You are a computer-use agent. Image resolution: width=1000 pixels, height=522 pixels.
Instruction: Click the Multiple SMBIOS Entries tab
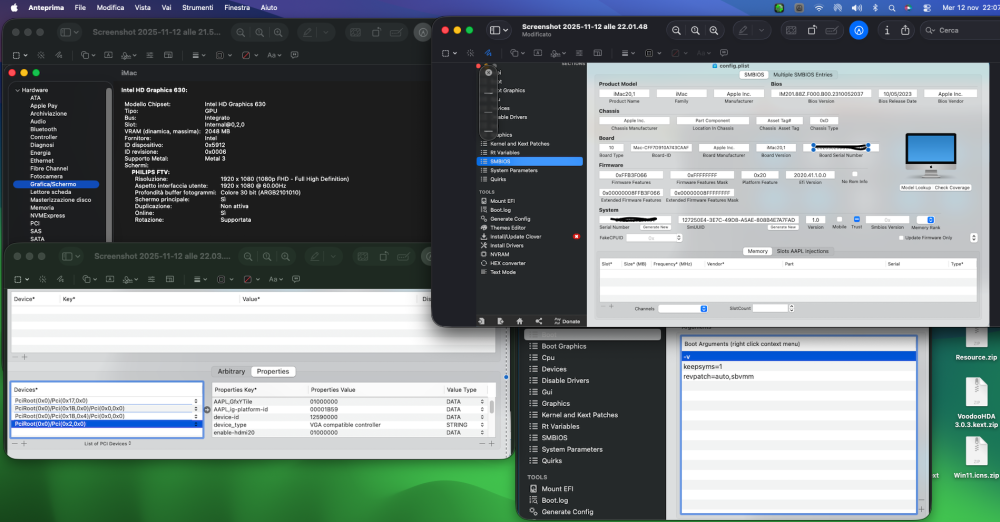pos(802,75)
